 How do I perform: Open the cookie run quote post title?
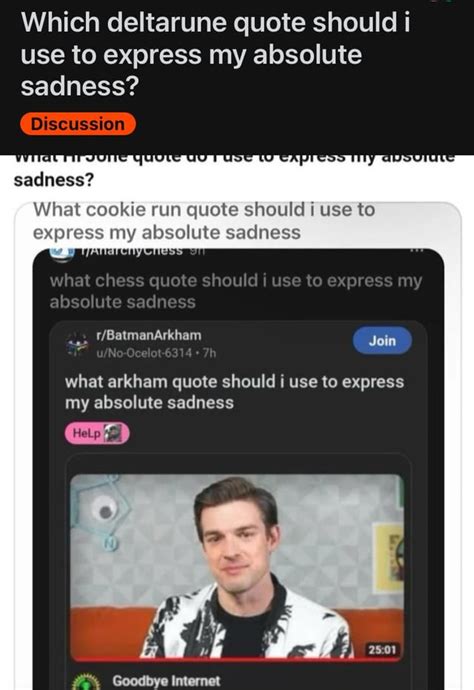click(204, 221)
